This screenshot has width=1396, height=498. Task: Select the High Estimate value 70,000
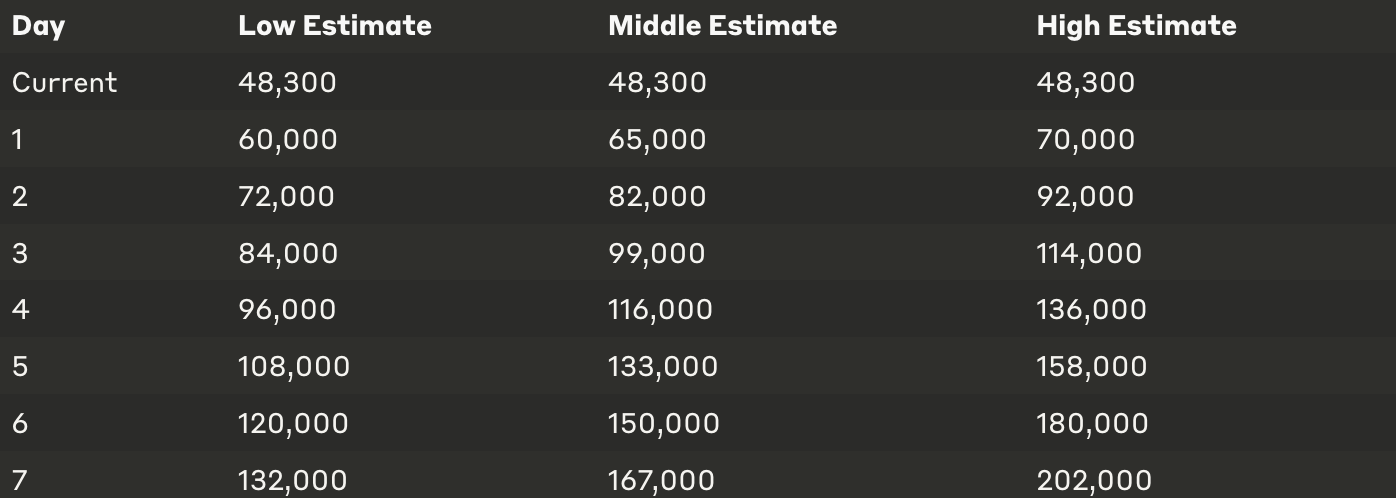point(1085,139)
